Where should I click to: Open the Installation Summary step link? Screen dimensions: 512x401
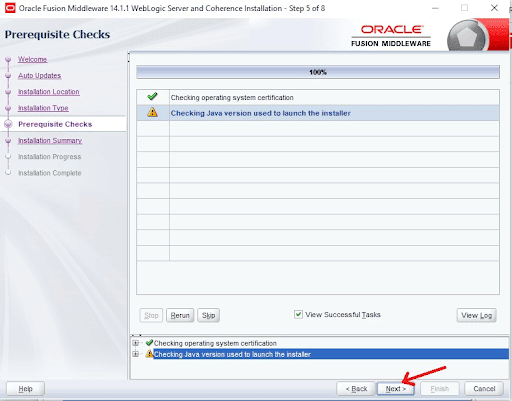click(x=50, y=141)
